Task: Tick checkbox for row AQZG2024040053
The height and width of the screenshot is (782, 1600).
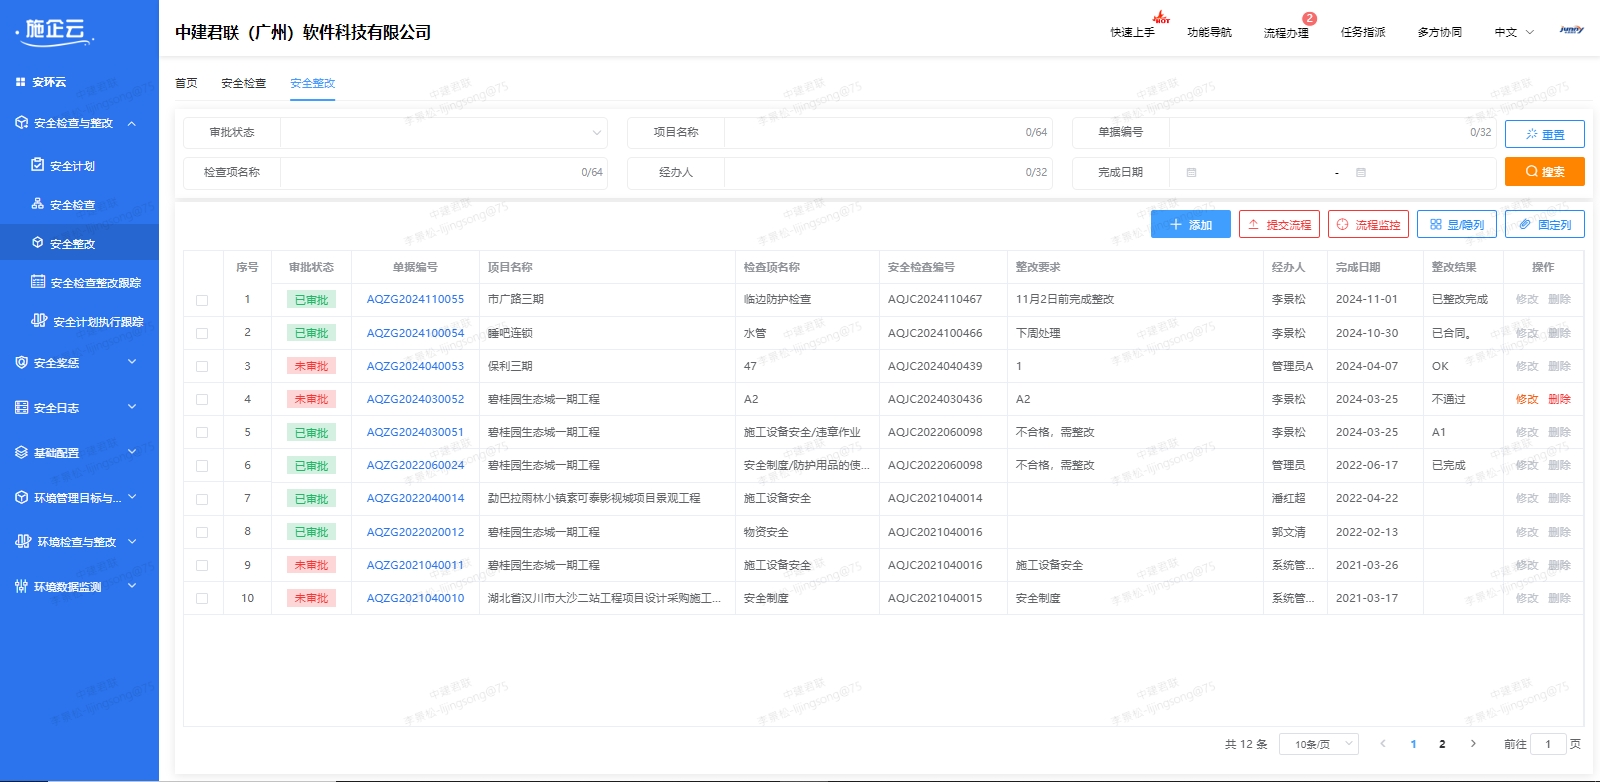Action: (202, 366)
